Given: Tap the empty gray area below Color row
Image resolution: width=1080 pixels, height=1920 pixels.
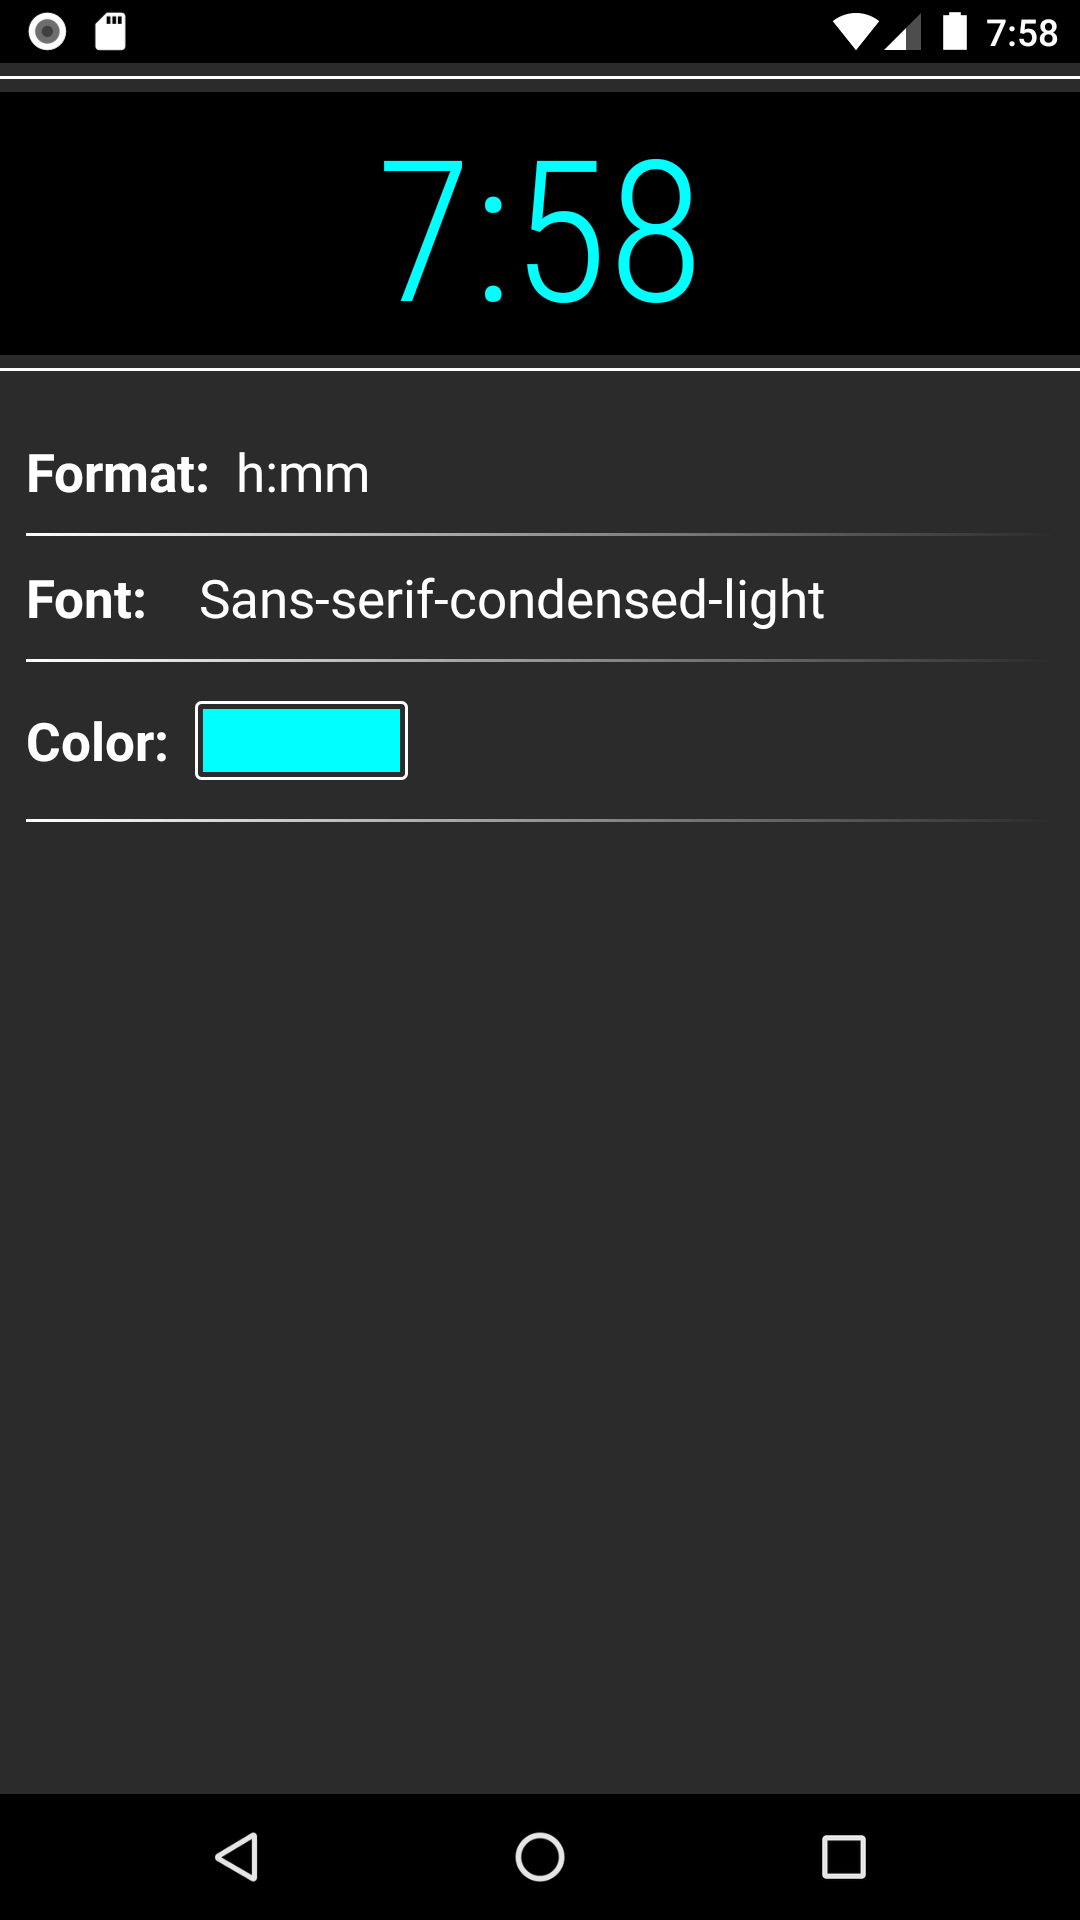Looking at the screenshot, I should pos(540,1300).
